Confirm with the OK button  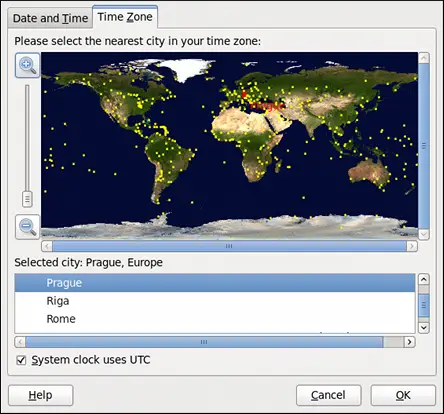403,395
